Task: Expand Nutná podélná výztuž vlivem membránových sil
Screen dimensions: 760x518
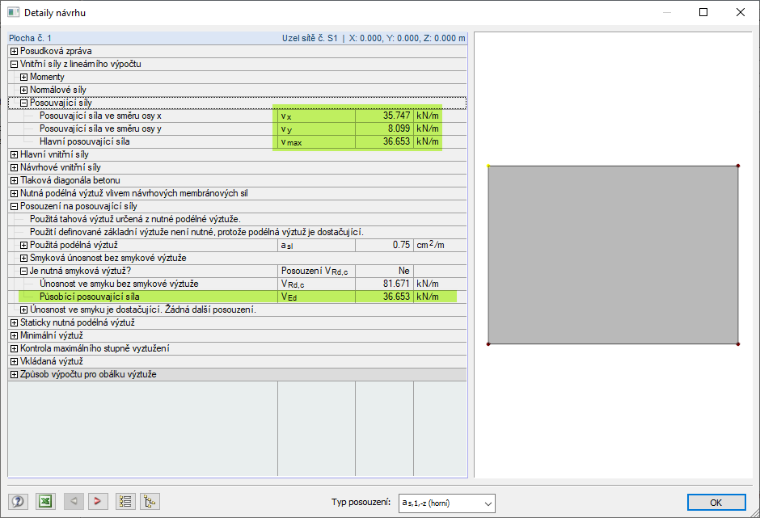Action: pyautogui.click(x=14, y=193)
